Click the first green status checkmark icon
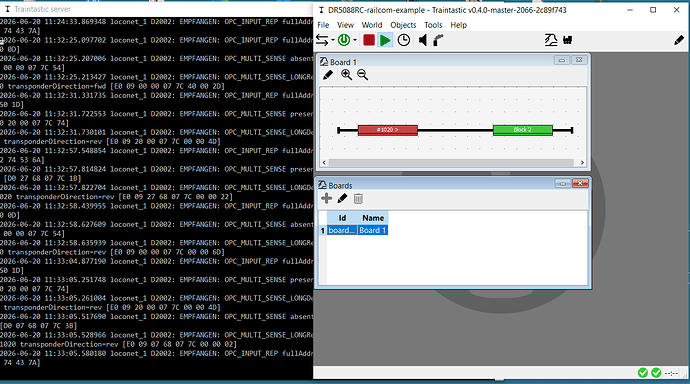Viewport: 690px width, 384px height. (x=643, y=373)
